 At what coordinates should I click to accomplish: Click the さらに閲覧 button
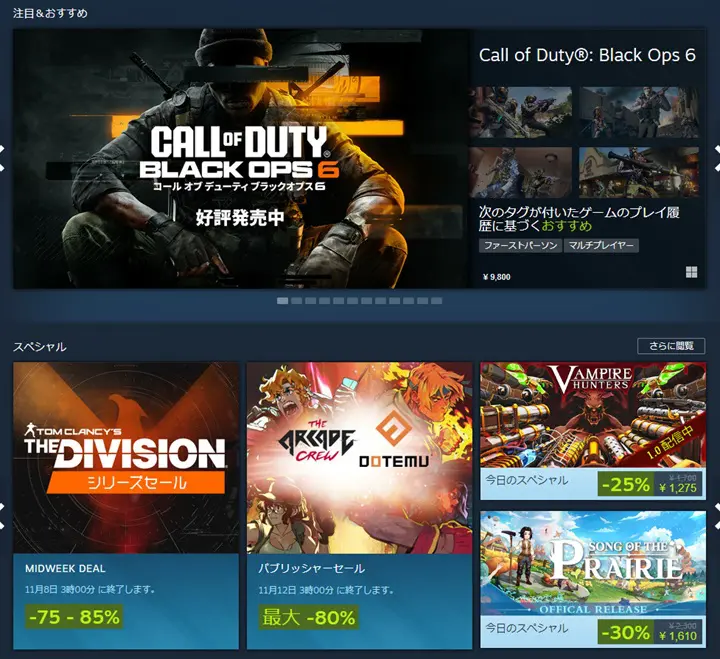671,346
